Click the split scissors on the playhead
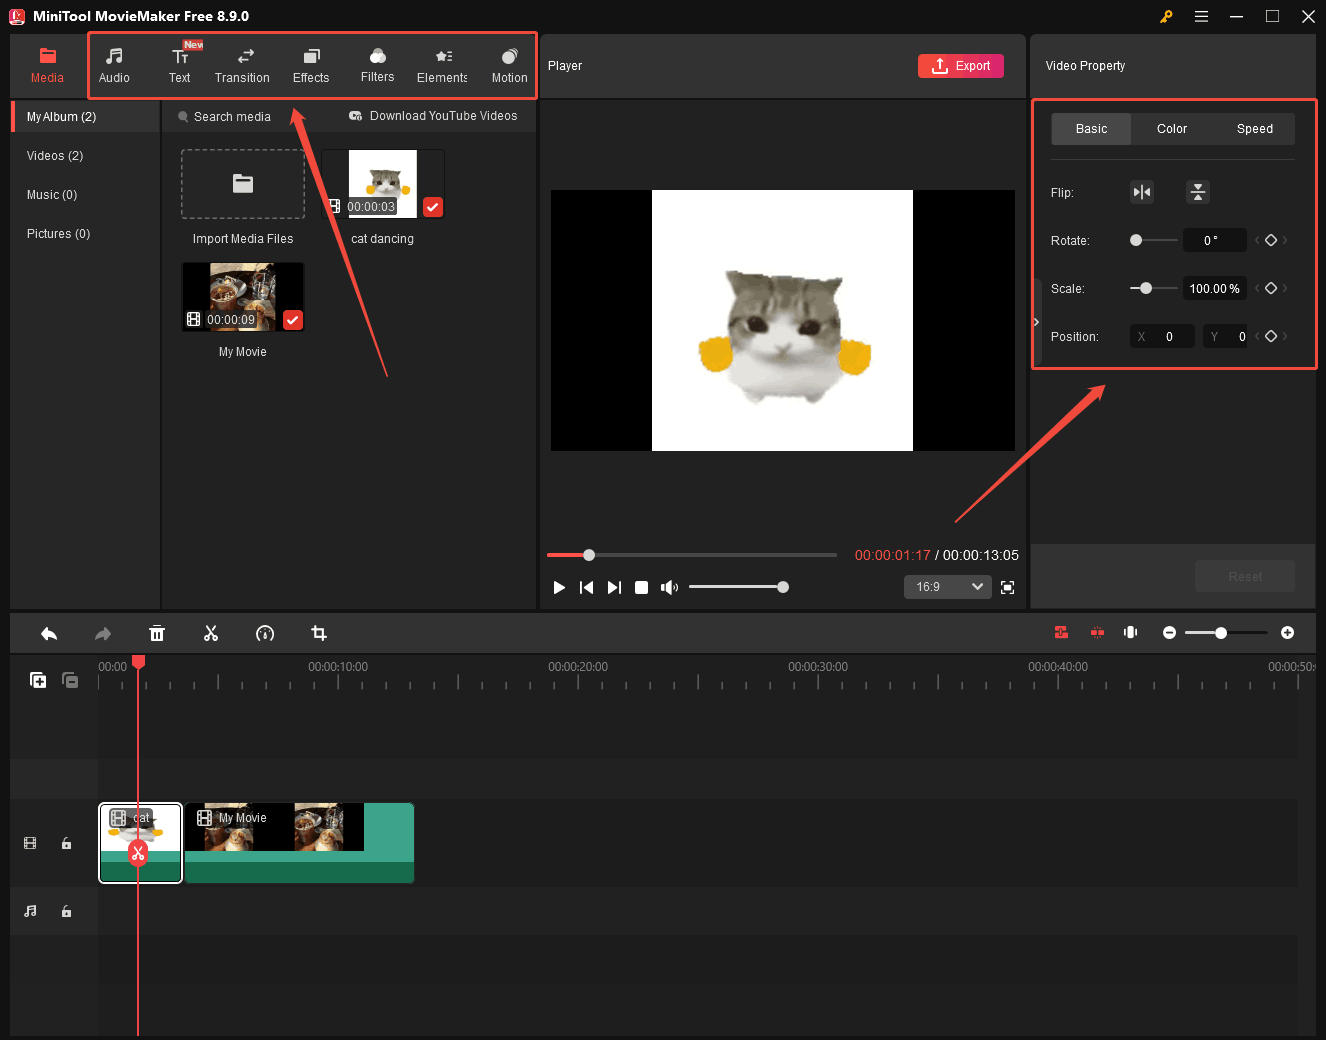 coord(138,853)
